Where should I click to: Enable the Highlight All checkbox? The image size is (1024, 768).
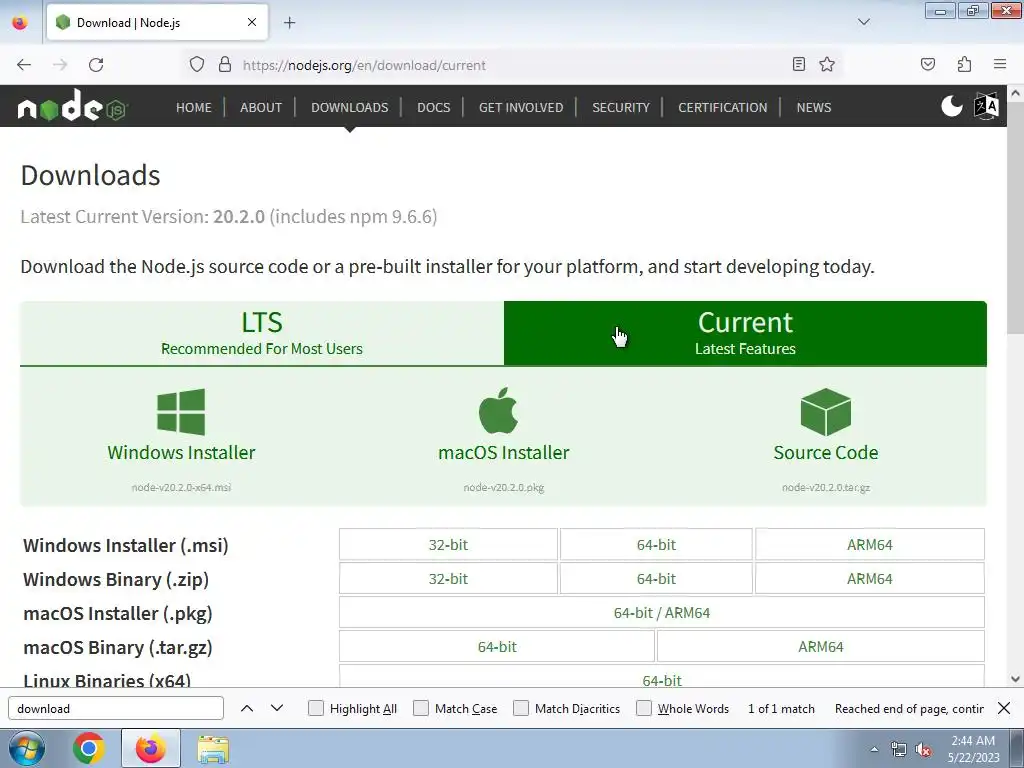(315, 708)
